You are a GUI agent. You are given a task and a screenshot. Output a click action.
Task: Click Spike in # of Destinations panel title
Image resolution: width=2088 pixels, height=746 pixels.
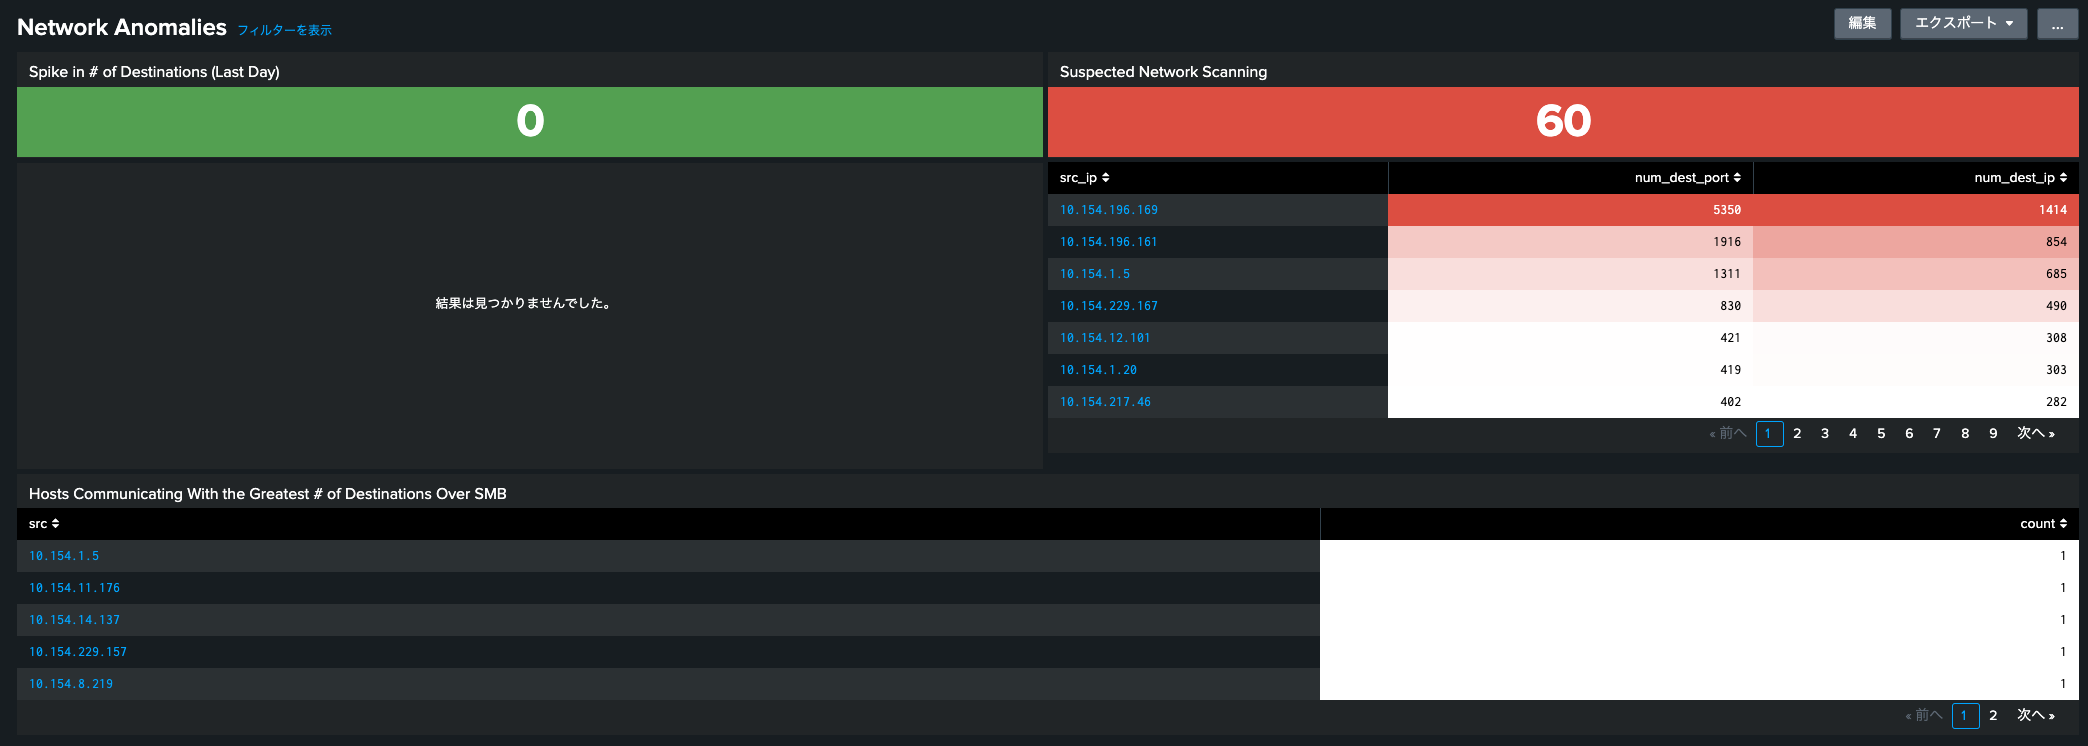click(x=154, y=72)
